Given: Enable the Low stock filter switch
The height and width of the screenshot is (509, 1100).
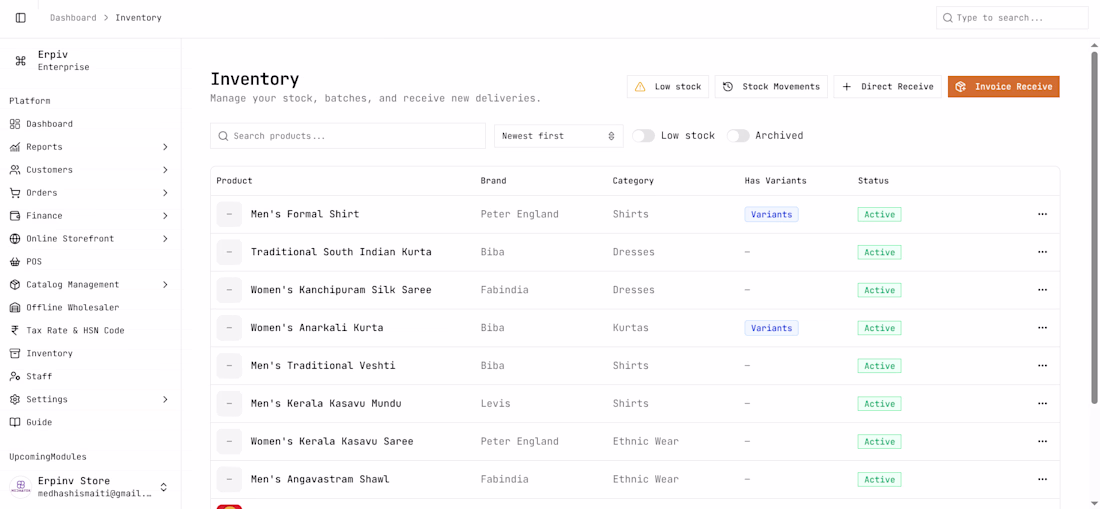Looking at the screenshot, I should (643, 136).
